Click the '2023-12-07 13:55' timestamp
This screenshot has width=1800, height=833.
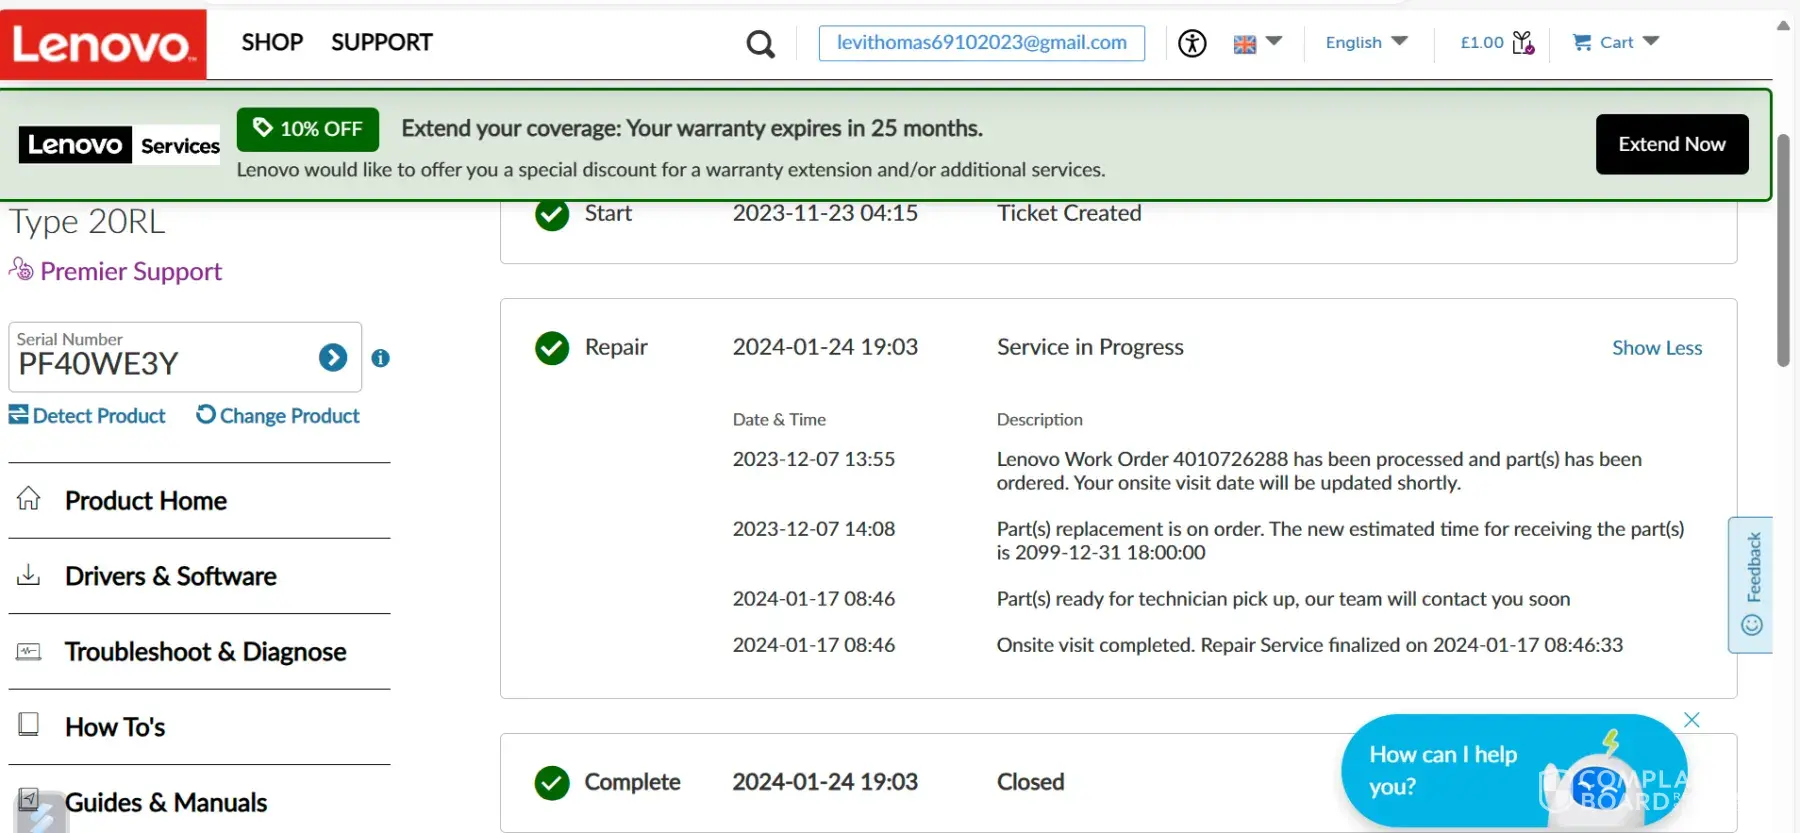[814, 459]
